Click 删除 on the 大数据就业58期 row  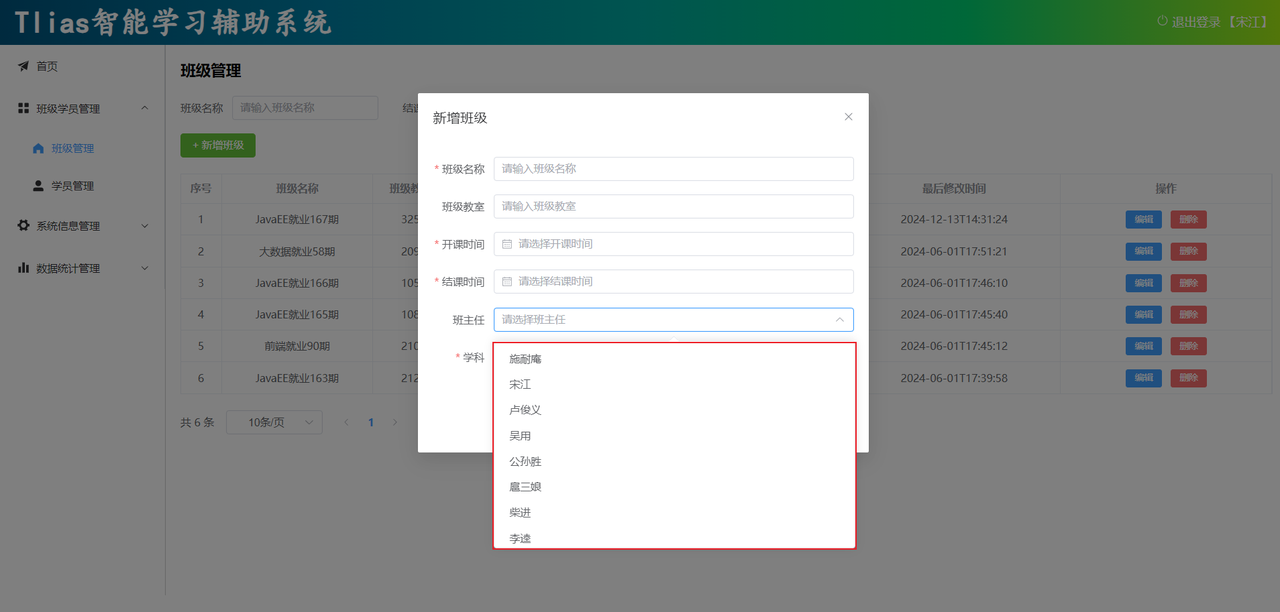click(x=1188, y=251)
